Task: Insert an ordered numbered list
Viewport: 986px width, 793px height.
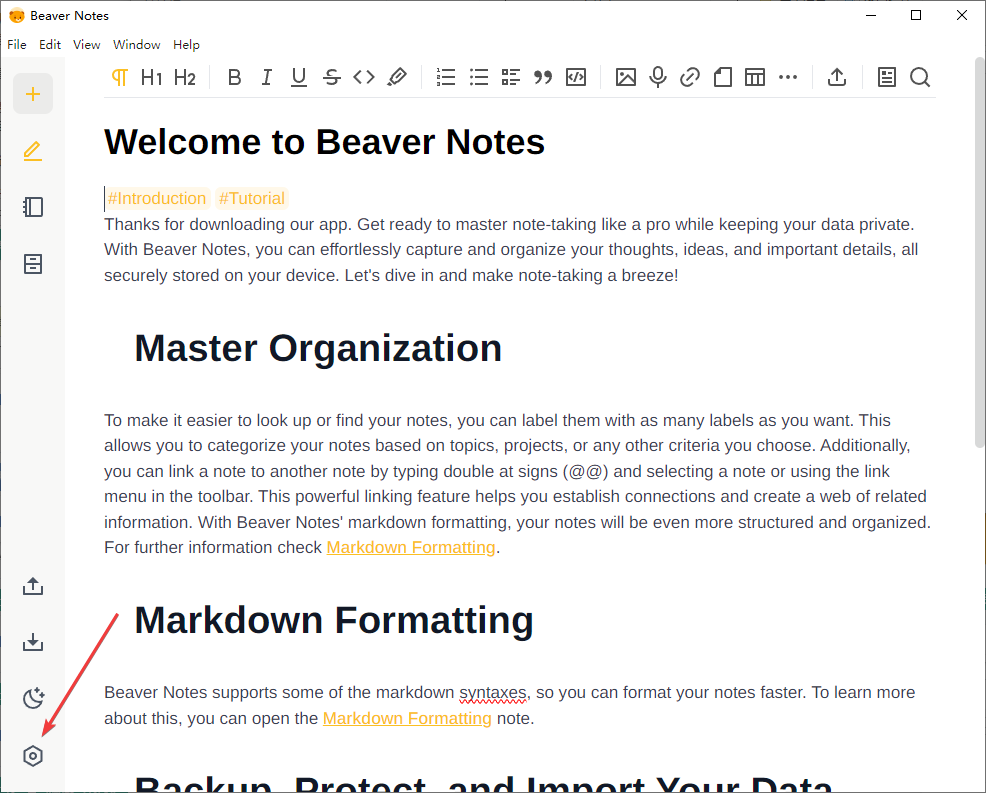Action: pyautogui.click(x=446, y=77)
